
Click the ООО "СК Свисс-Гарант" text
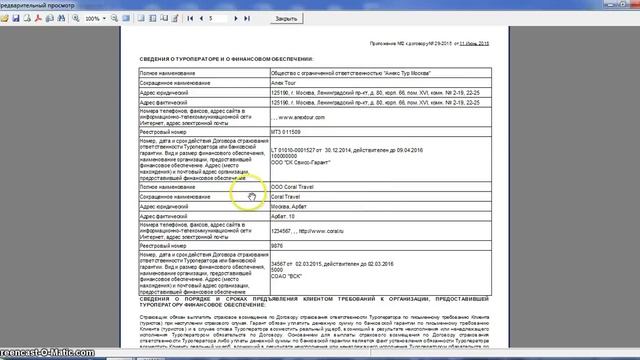300,162
